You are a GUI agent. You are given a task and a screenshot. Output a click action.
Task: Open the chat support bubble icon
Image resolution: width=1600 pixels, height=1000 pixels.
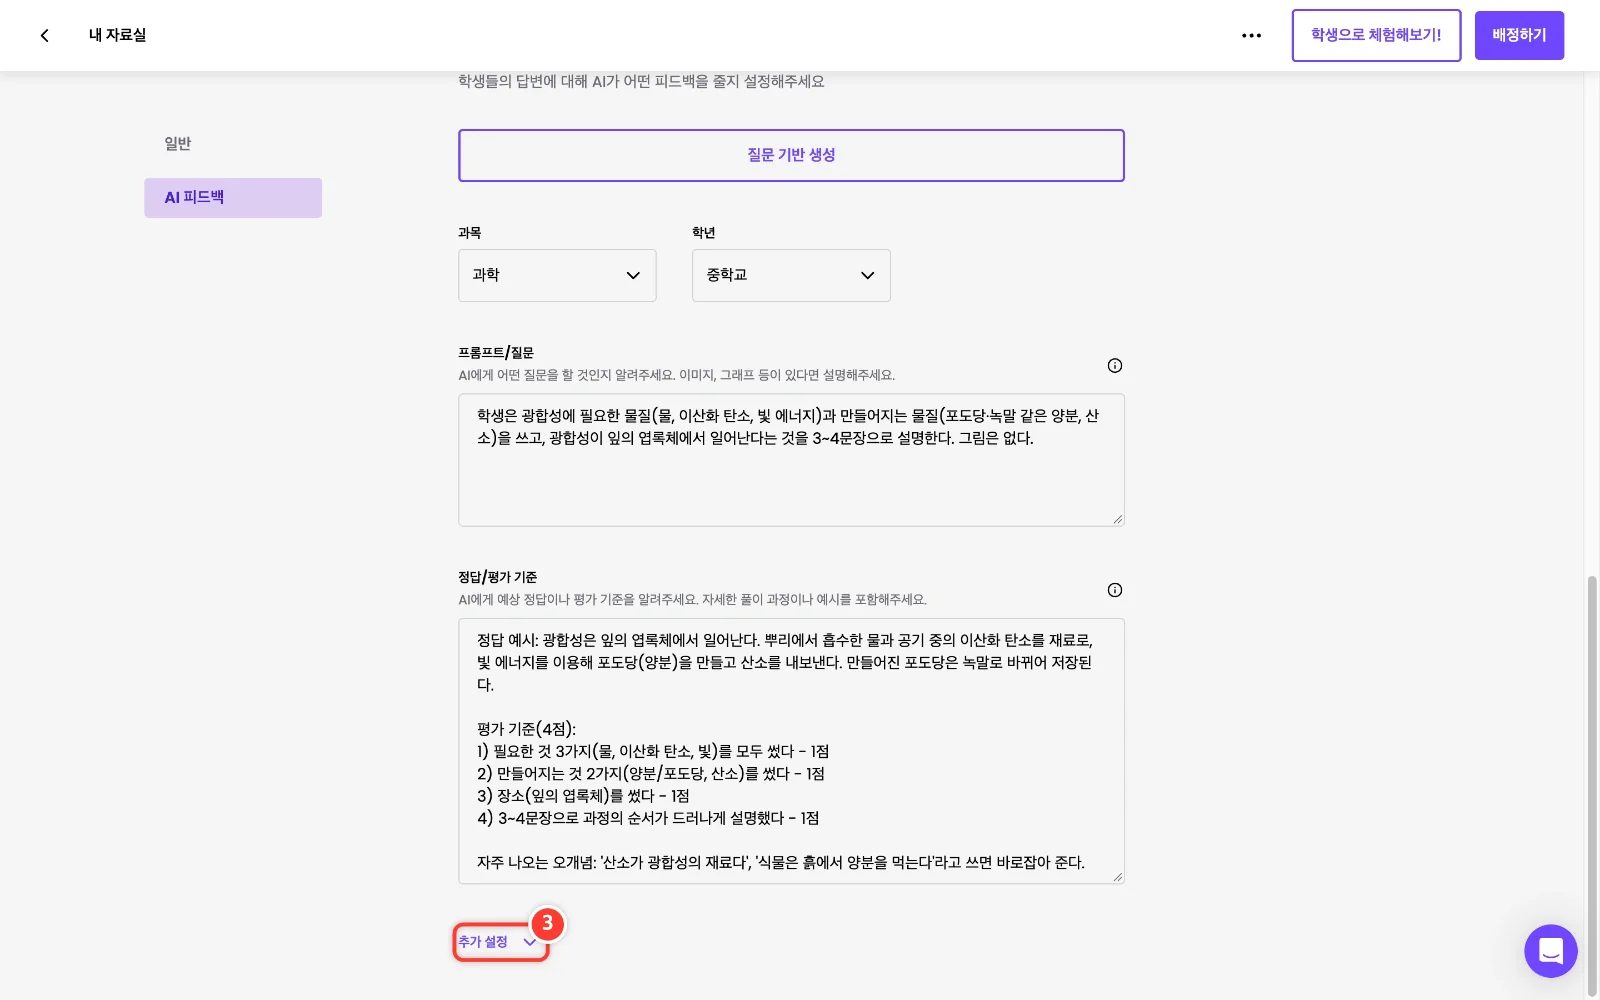pos(1550,951)
